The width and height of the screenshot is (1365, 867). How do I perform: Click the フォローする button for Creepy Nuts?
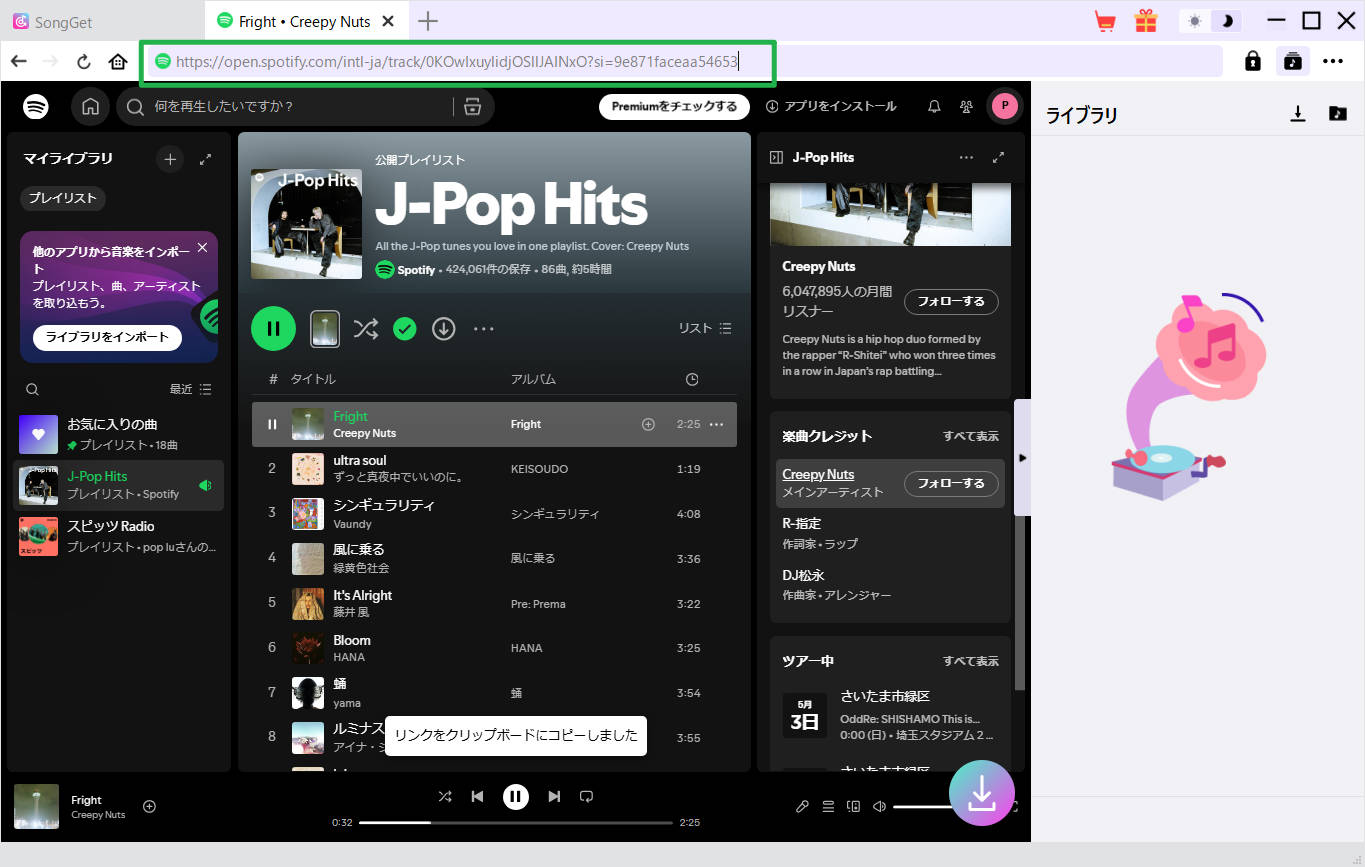950,301
